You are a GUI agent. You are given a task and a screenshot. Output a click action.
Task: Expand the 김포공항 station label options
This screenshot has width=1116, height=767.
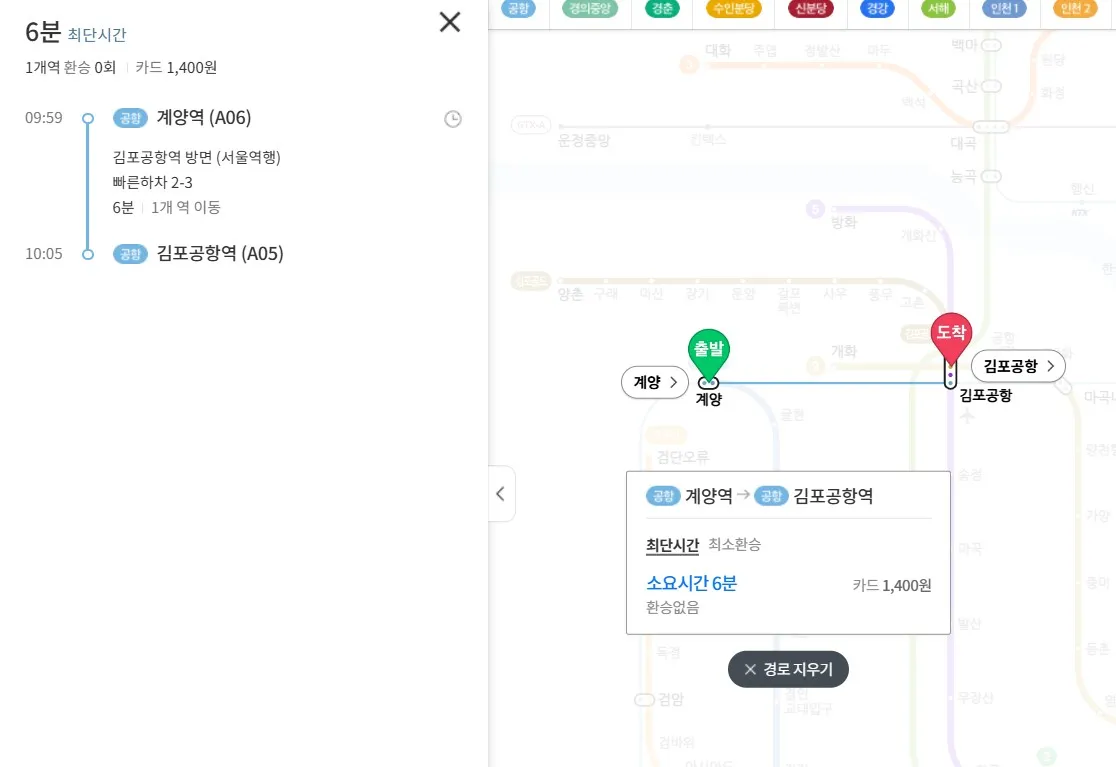click(x=1017, y=366)
